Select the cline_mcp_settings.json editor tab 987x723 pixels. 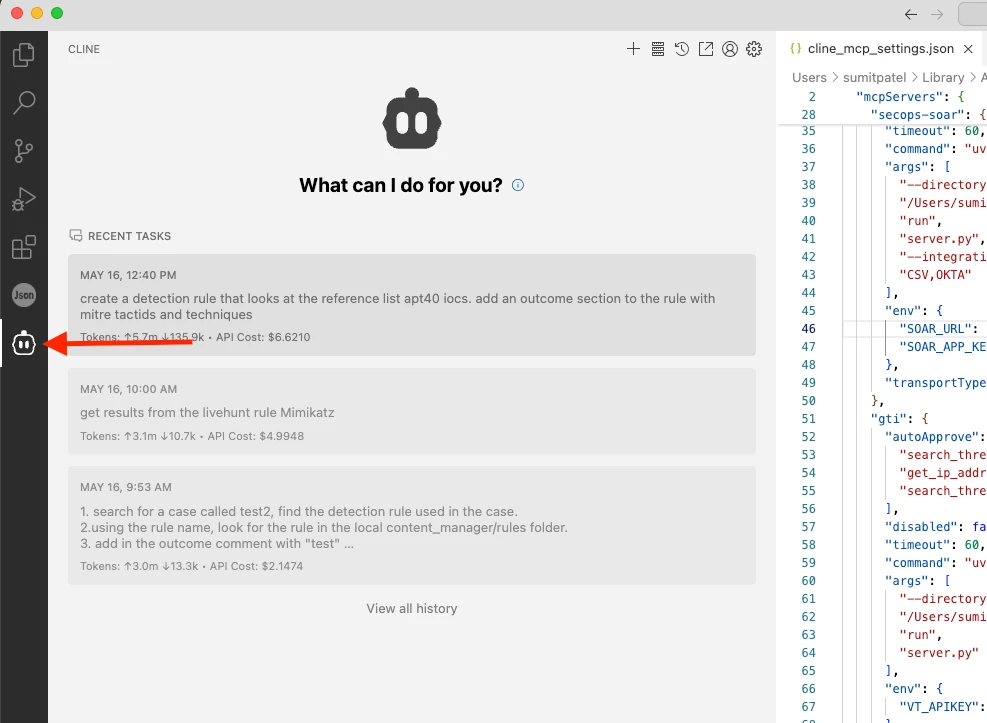(881, 48)
